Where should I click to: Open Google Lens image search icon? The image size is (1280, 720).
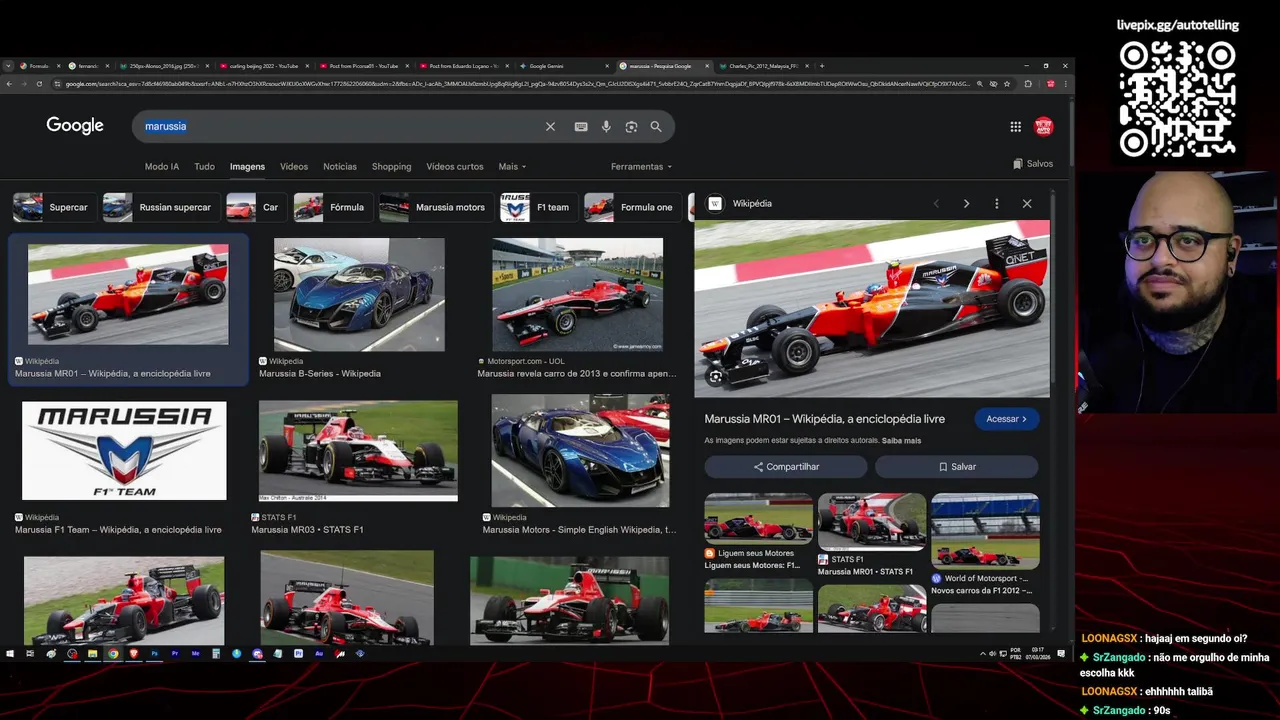[631, 127]
